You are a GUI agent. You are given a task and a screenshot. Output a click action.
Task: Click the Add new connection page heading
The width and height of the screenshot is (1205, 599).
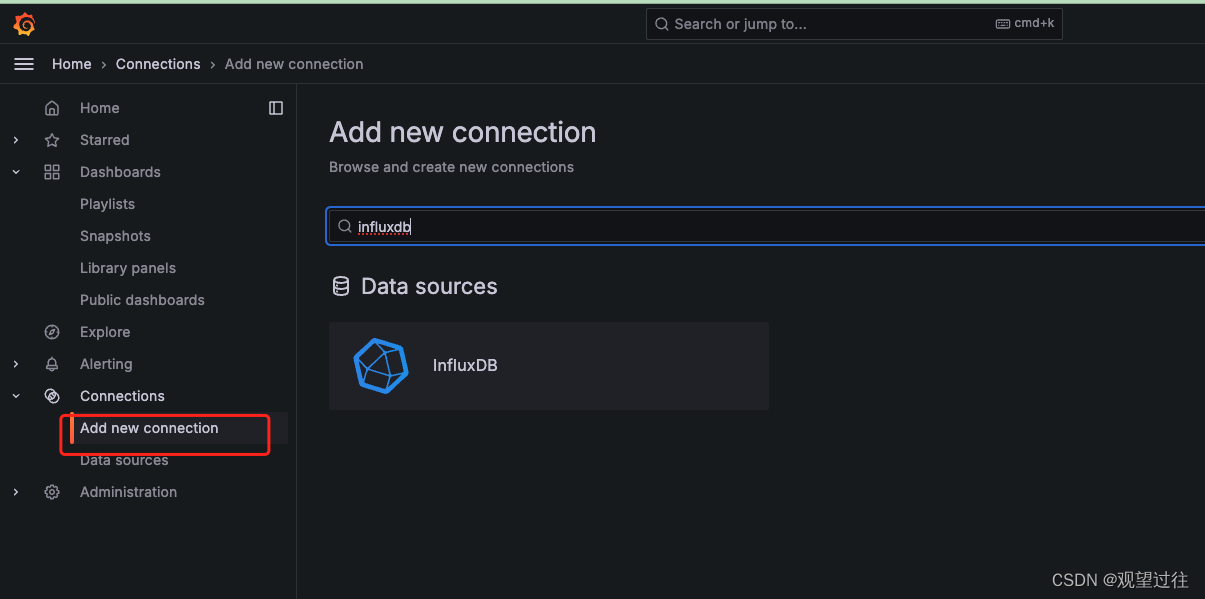pos(463,132)
